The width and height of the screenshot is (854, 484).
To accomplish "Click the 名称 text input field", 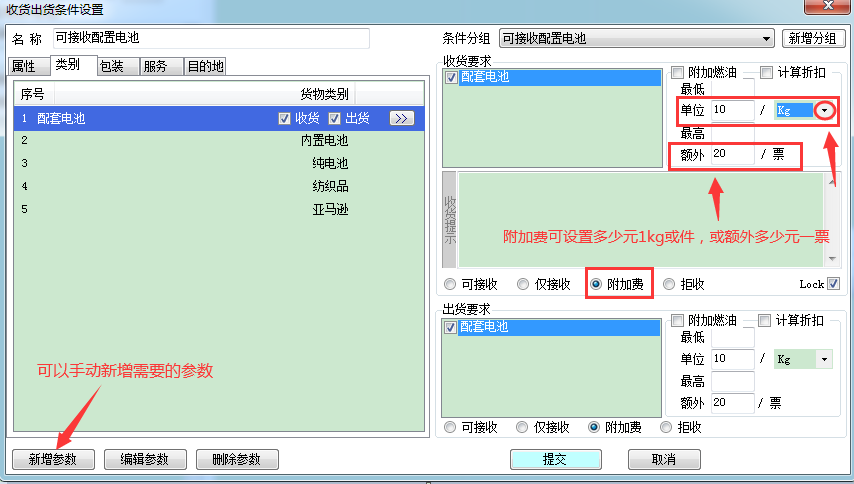I will click(210, 39).
